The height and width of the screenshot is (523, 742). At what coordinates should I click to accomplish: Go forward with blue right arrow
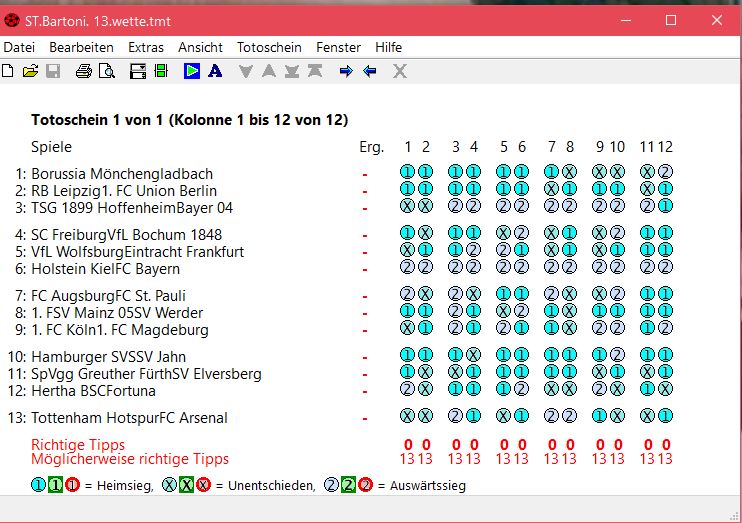[346, 71]
